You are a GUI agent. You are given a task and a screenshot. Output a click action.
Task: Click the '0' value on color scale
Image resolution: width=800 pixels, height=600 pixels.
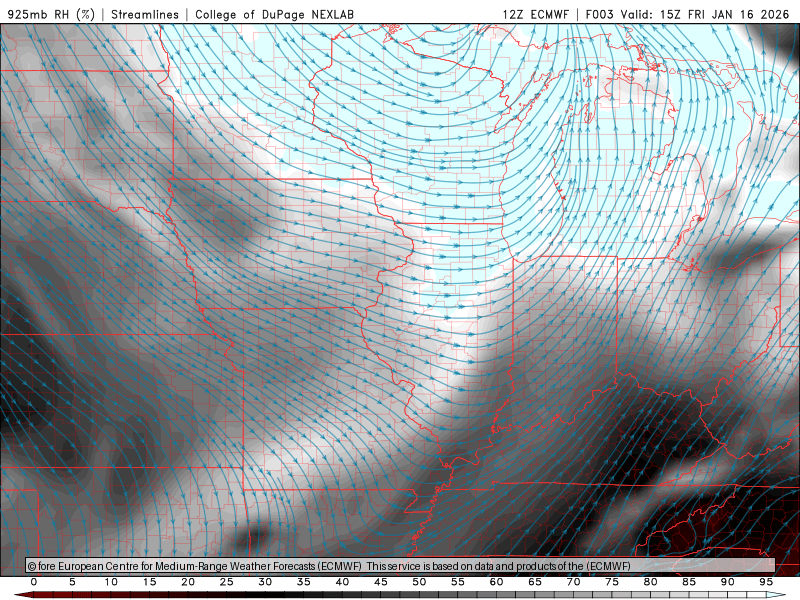tap(34, 582)
